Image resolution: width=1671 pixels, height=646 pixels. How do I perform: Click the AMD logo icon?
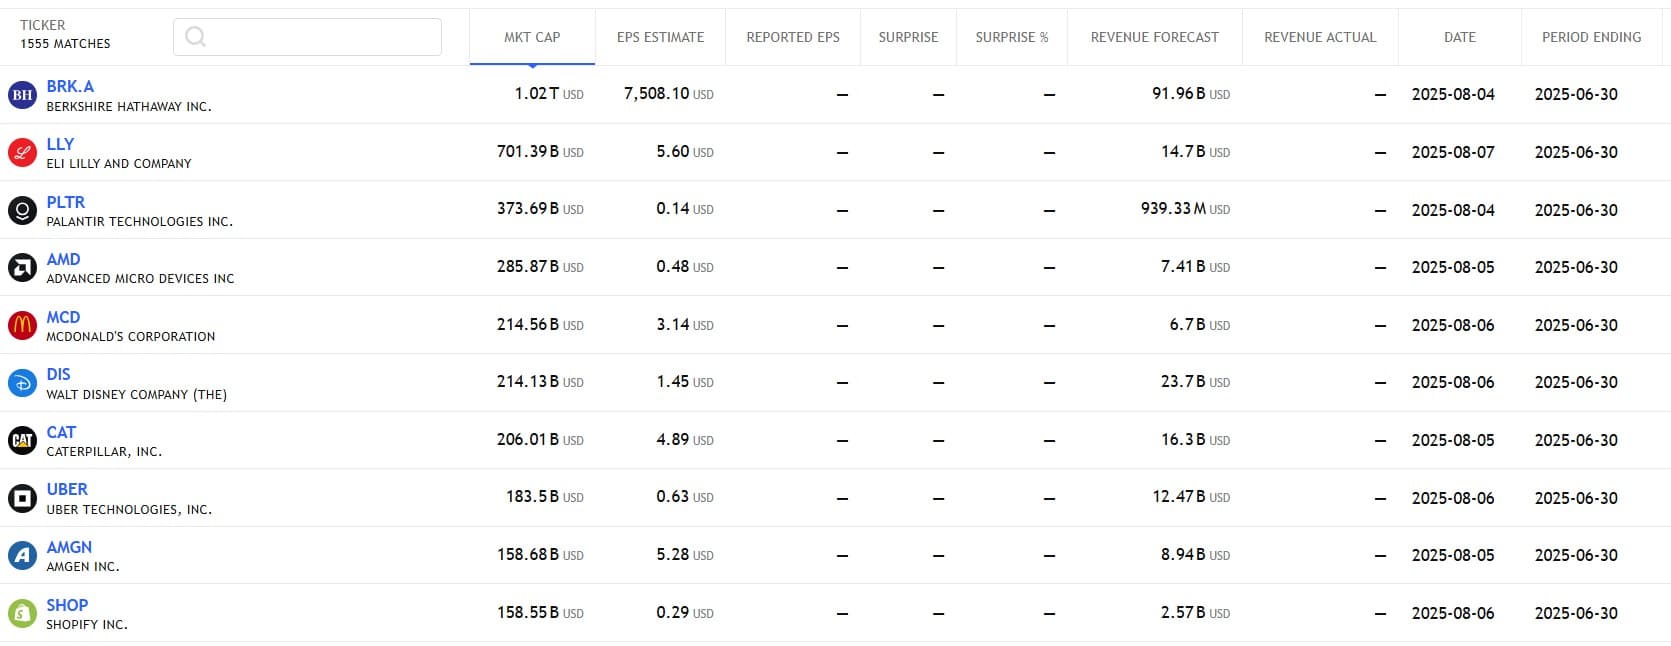[x=22, y=268]
